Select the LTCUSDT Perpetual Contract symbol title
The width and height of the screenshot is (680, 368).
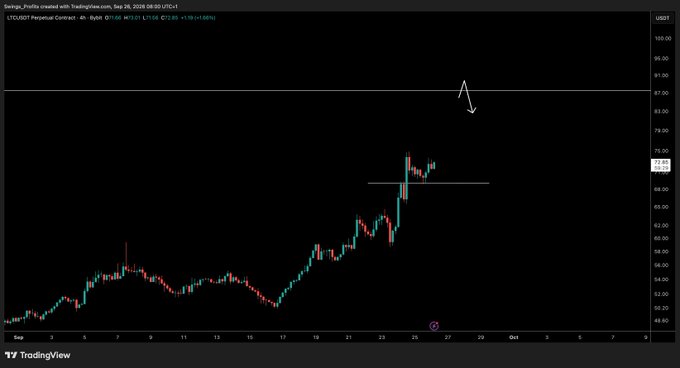pyautogui.click(x=41, y=18)
